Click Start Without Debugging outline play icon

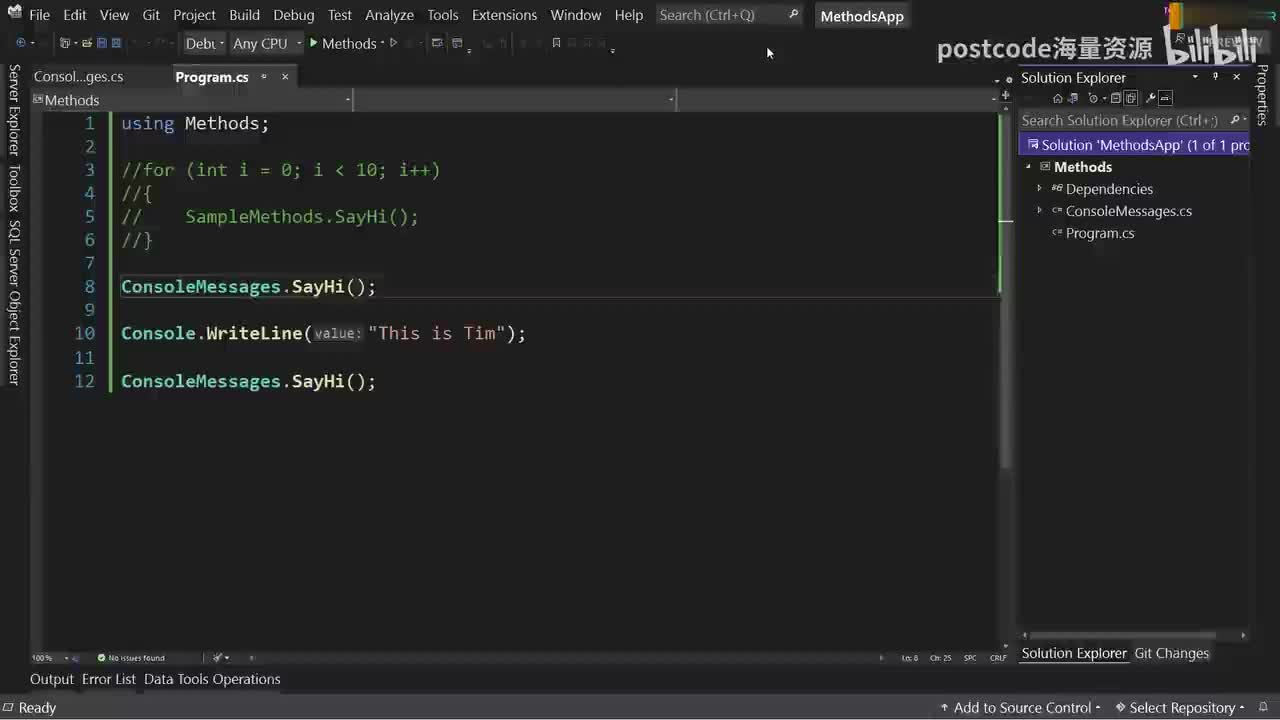393,43
